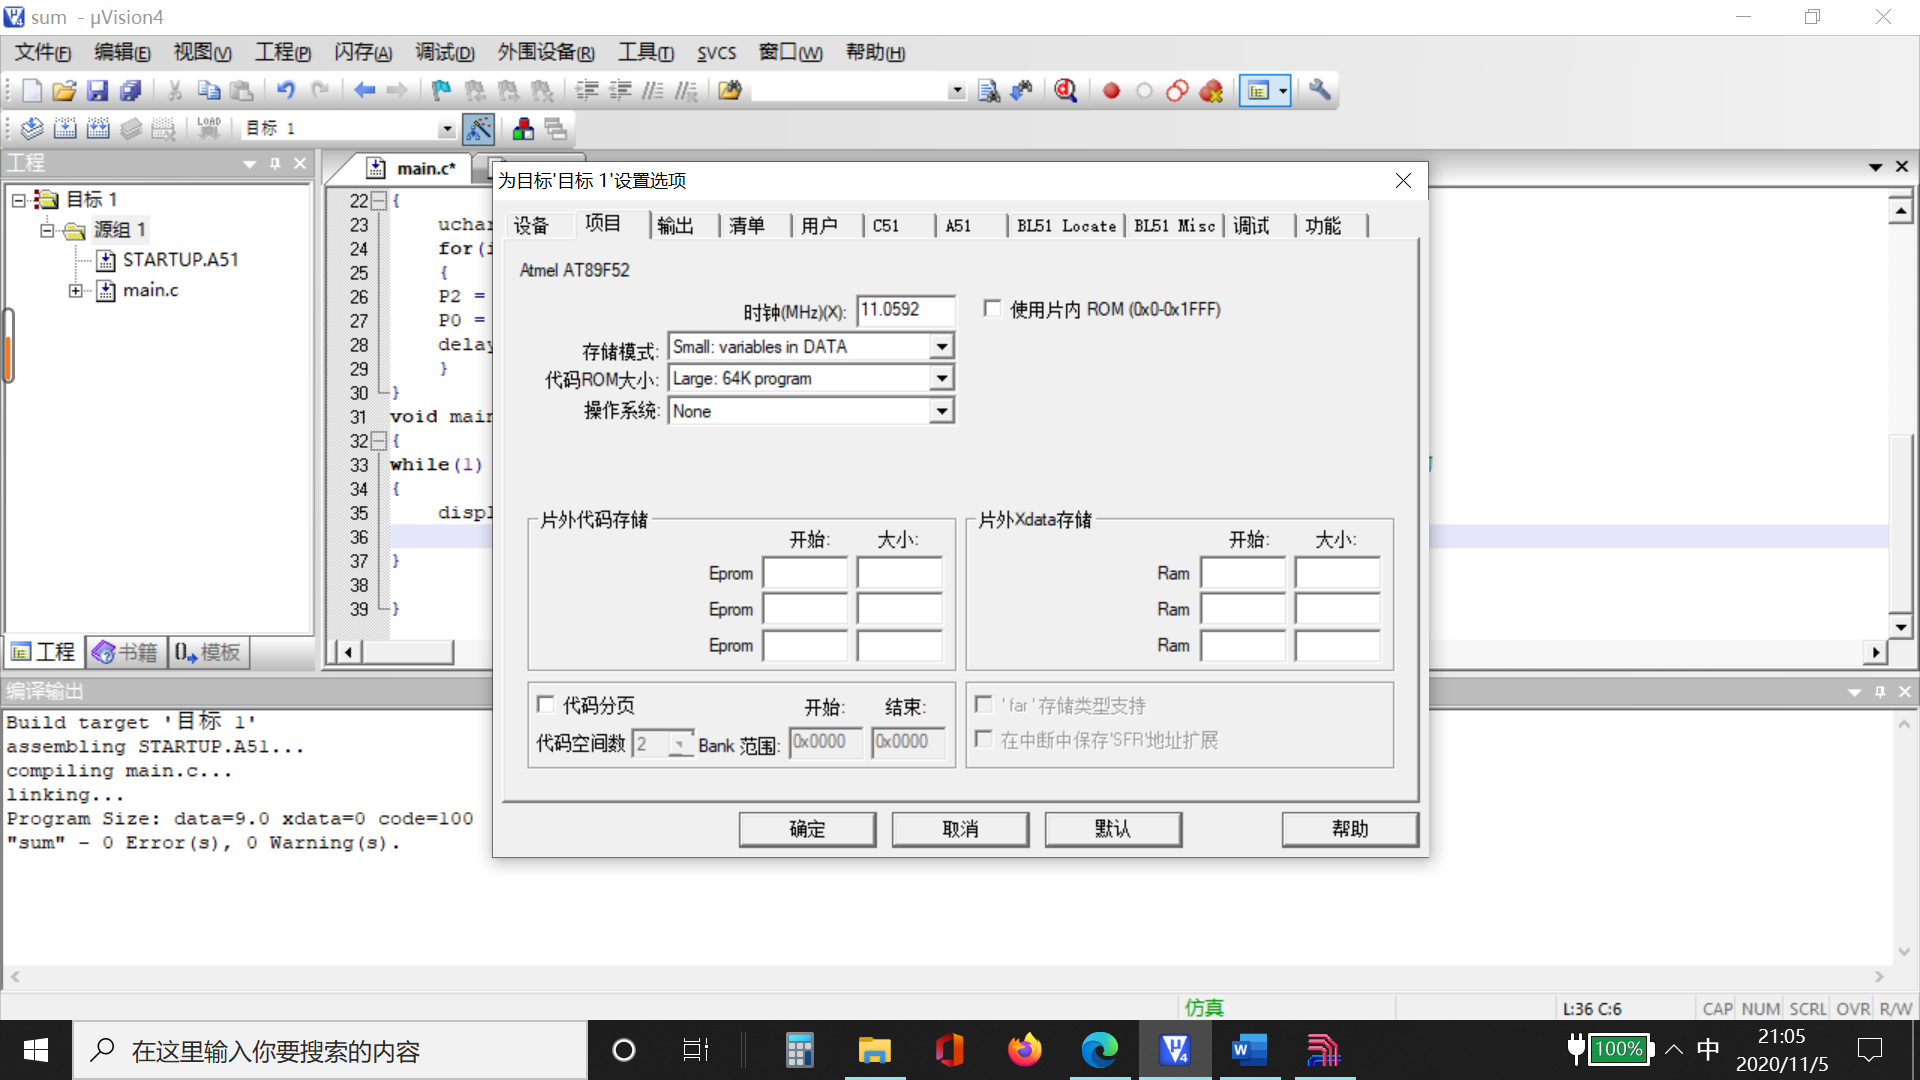
Task: Toggle the bookmark flag icon
Action: [441, 91]
